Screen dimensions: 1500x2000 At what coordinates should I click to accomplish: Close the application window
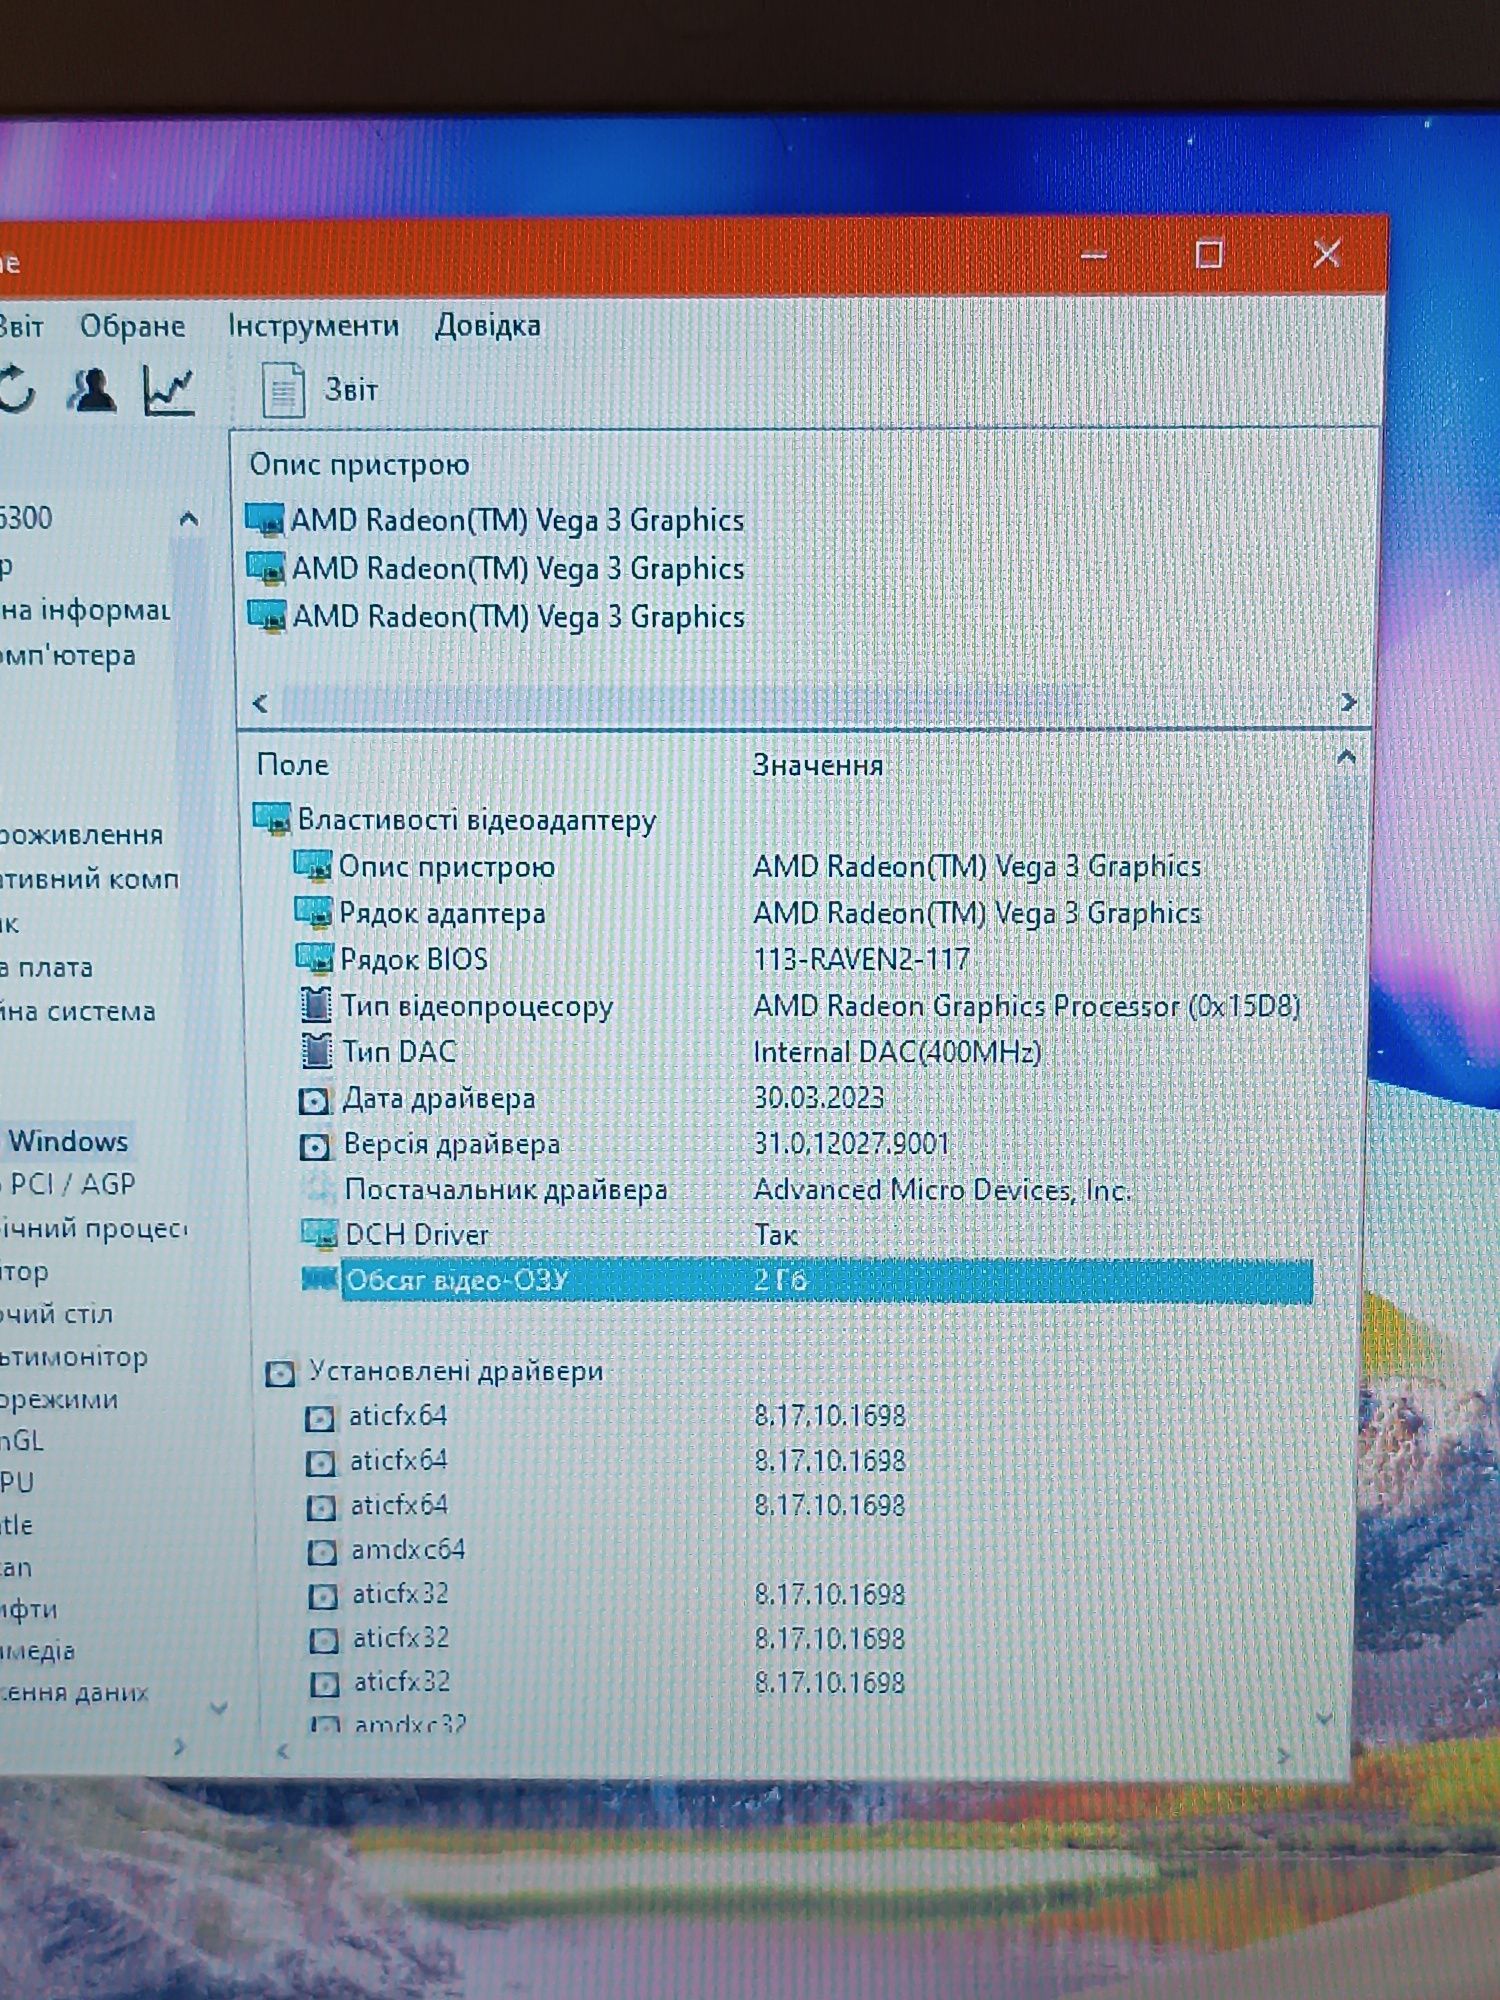pyautogui.click(x=1326, y=255)
